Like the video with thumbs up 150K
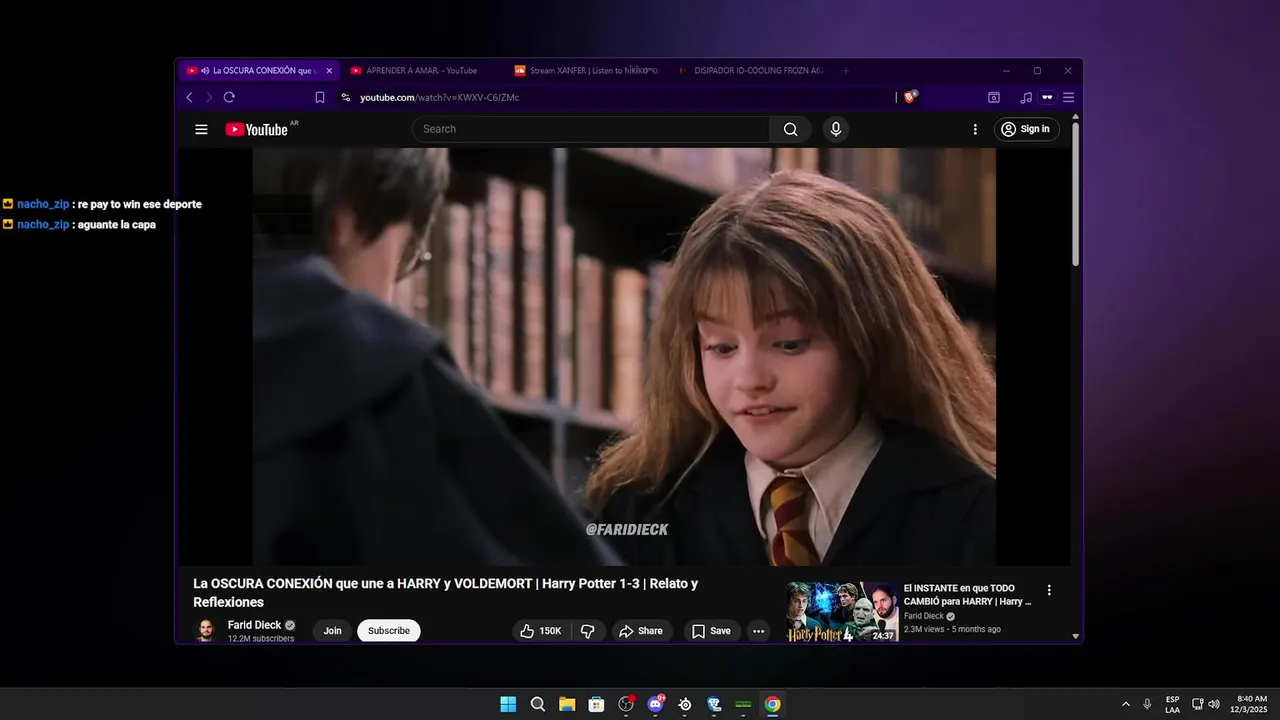 [540, 631]
